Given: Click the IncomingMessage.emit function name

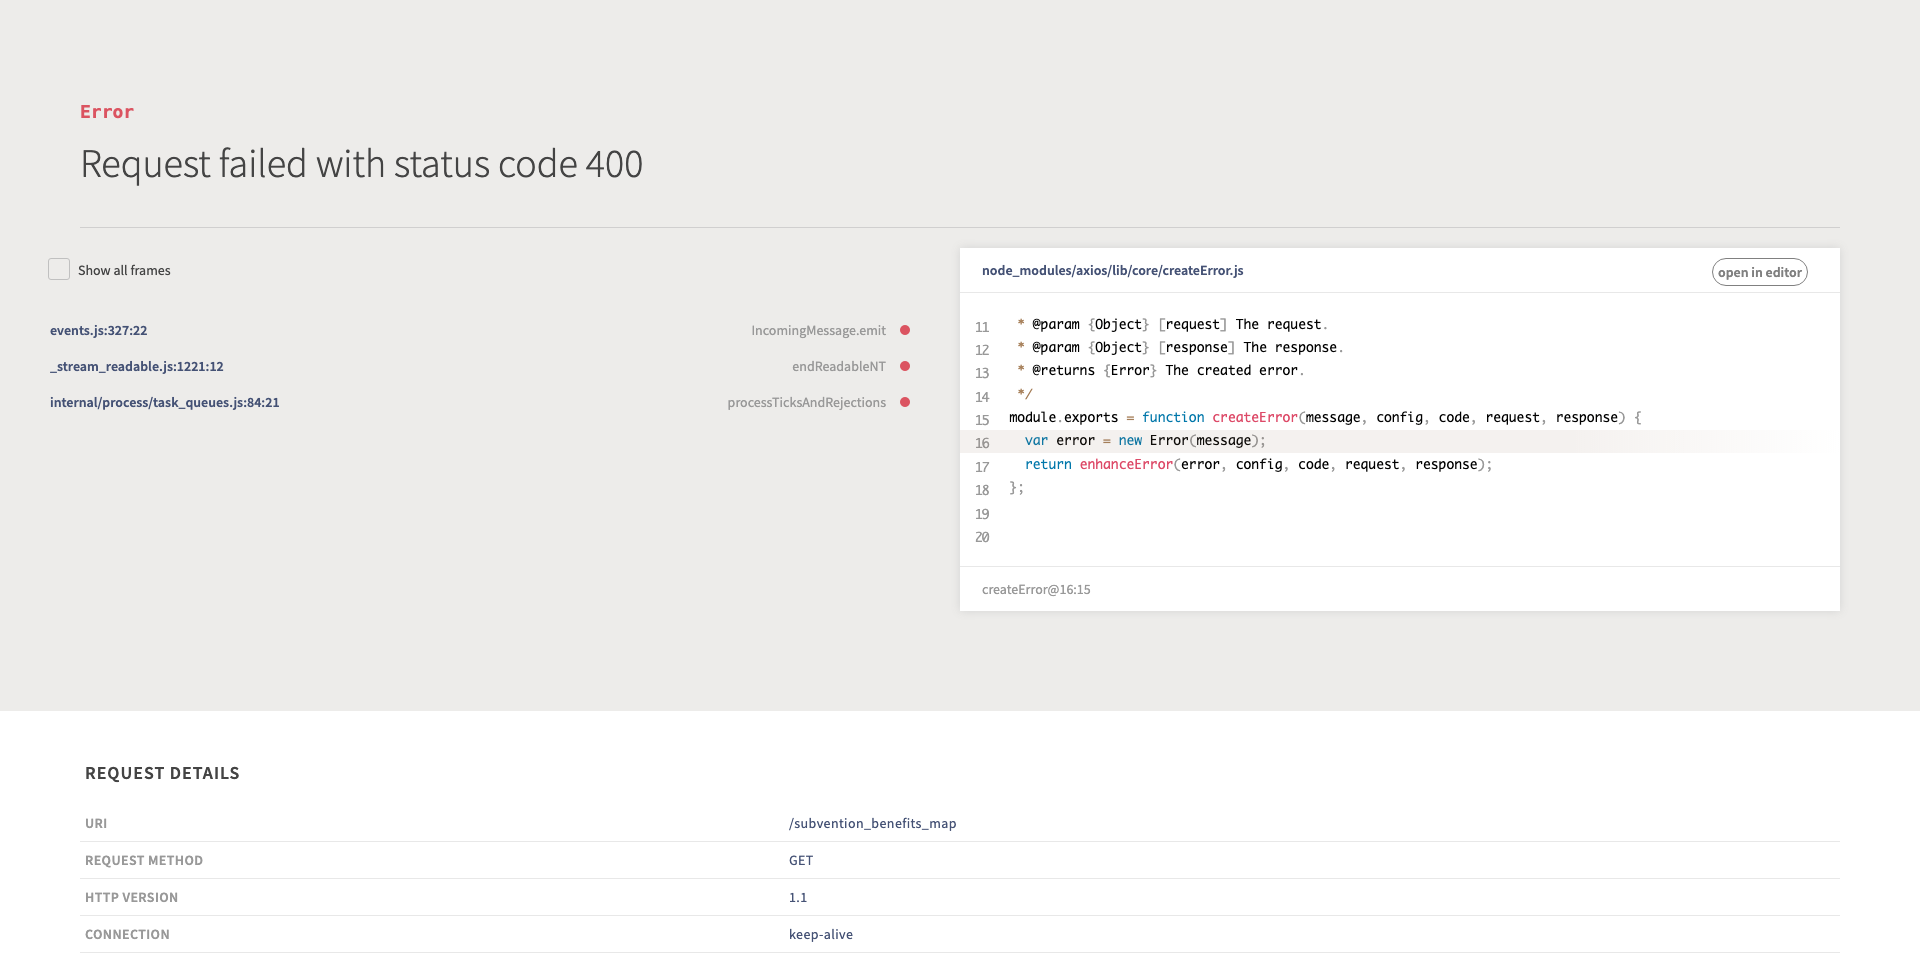Looking at the screenshot, I should (x=818, y=330).
